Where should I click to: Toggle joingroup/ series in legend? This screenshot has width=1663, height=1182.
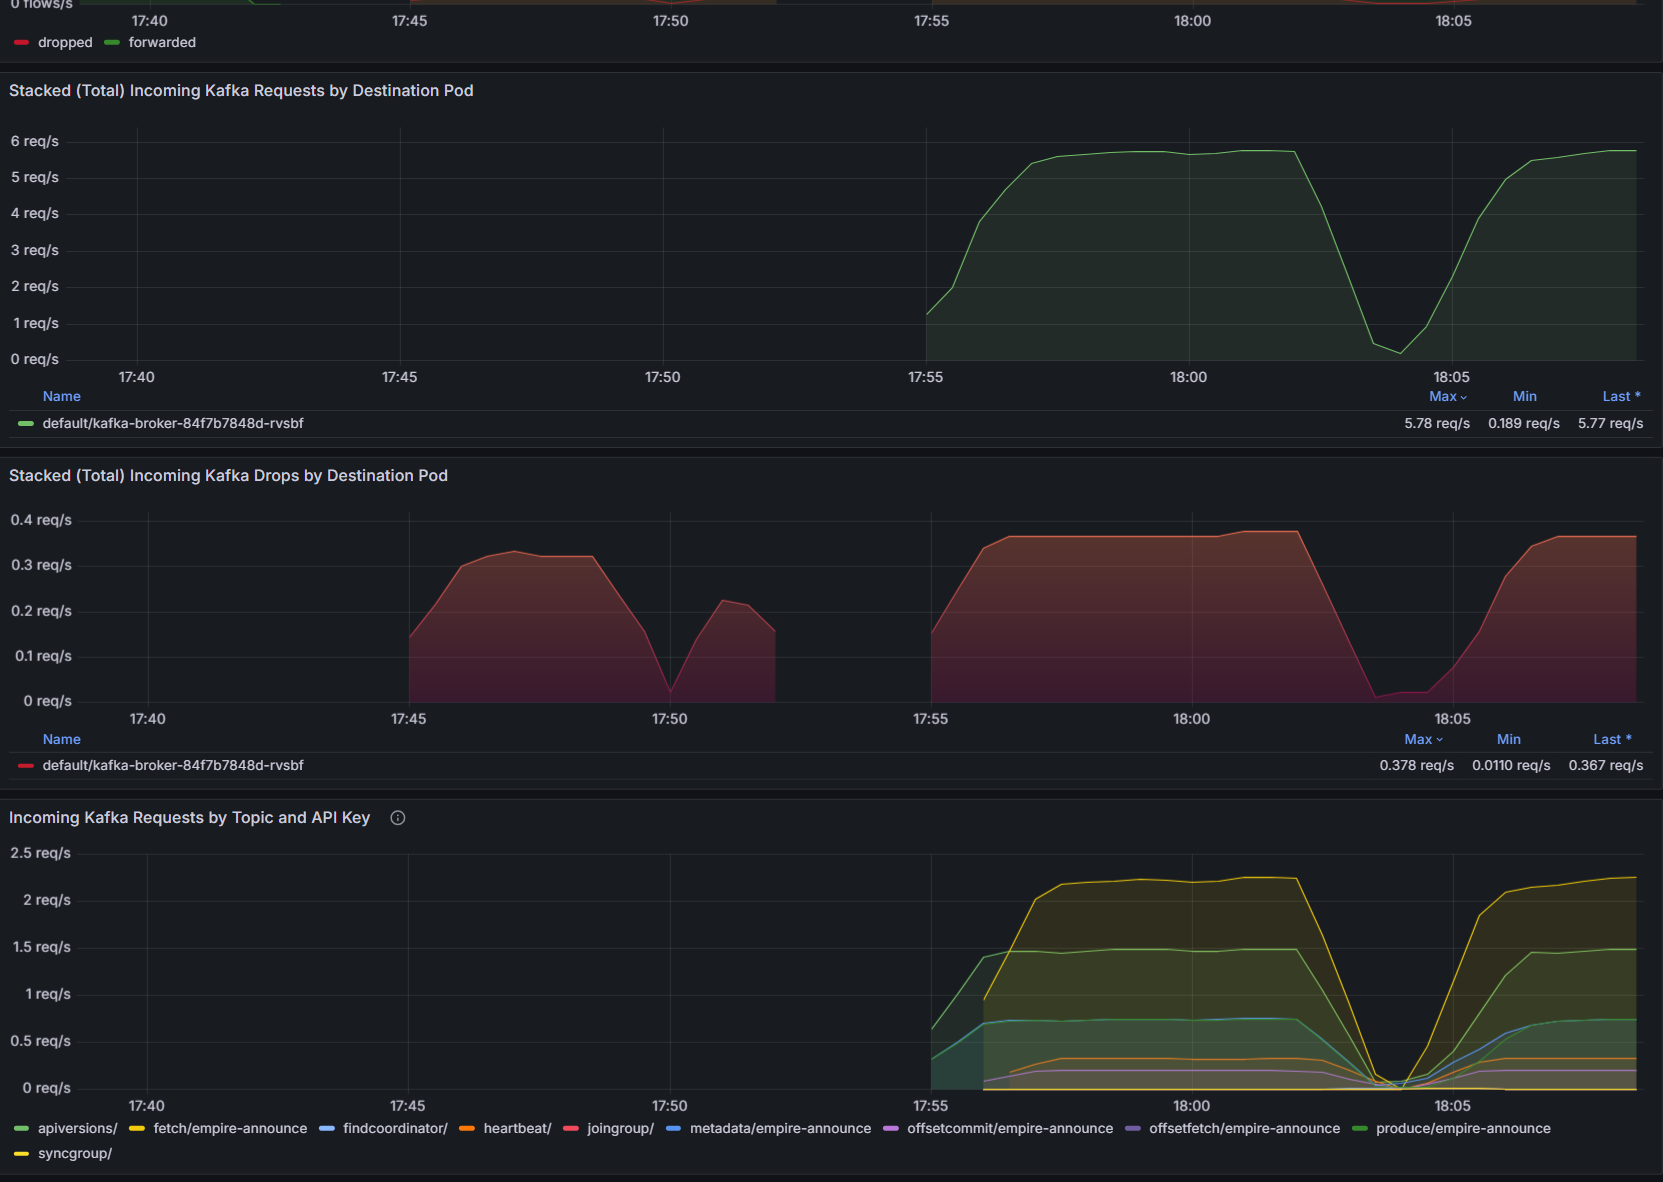pos(620,1128)
